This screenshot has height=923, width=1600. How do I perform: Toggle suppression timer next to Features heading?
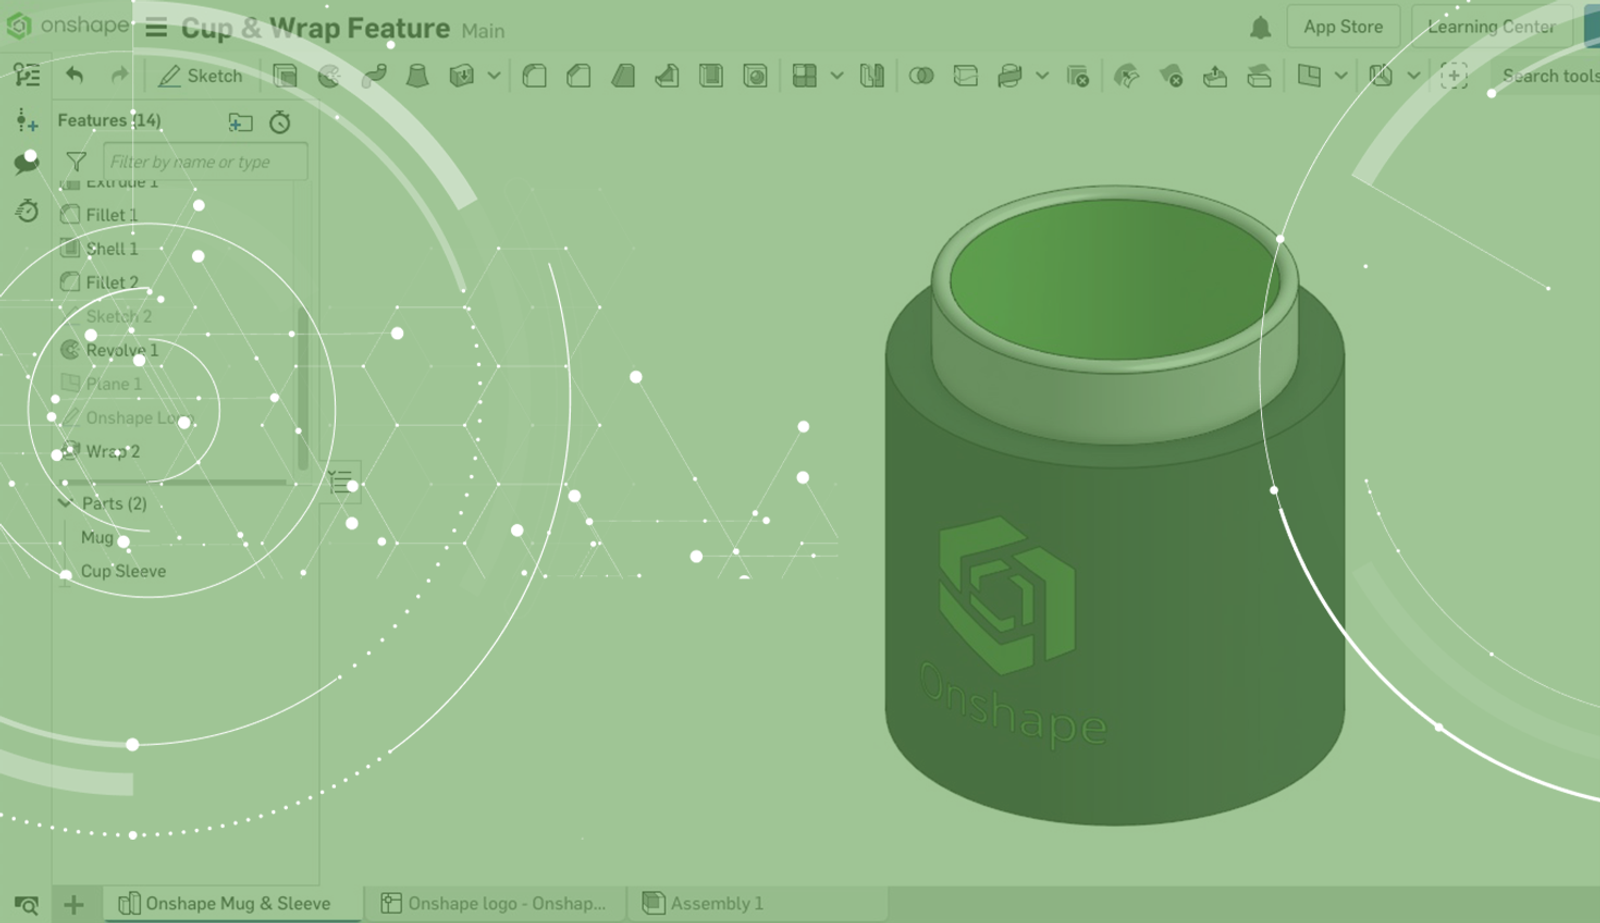280,122
